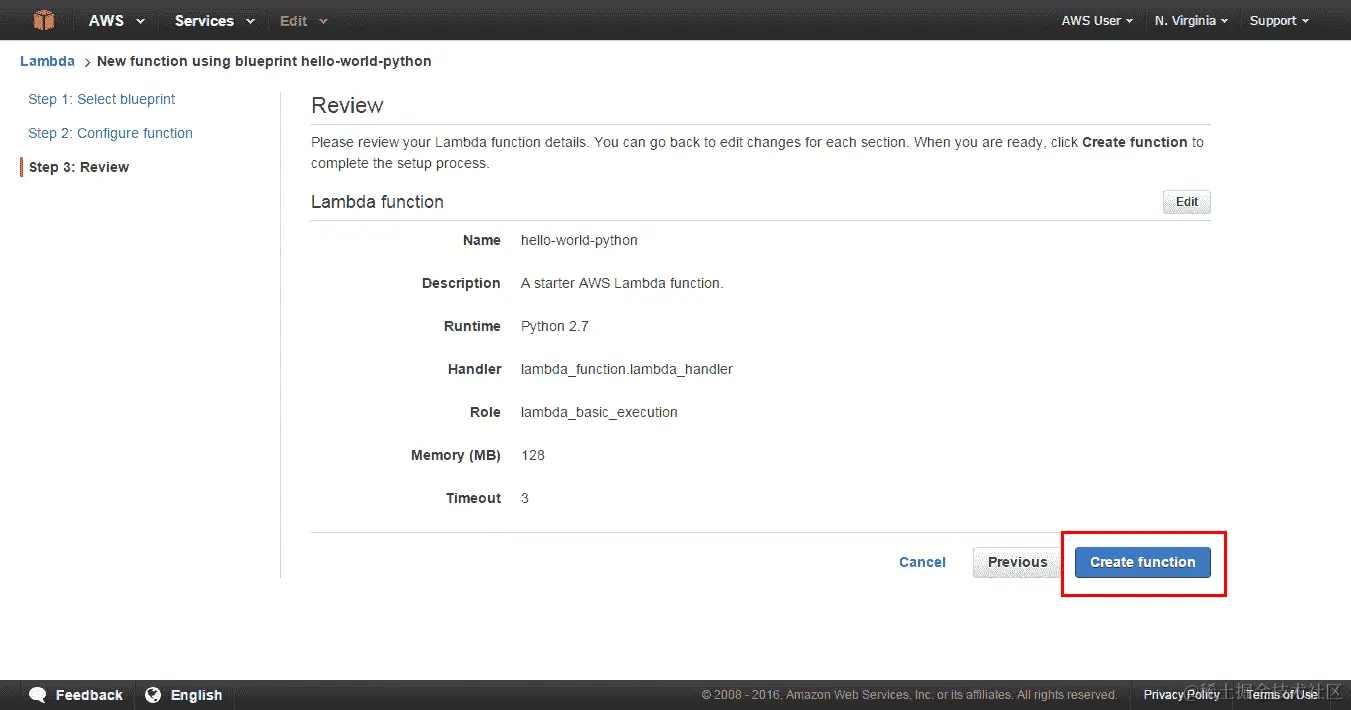The height and width of the screenshot is (710, 1351).
Task: Change region from N. Virginia dropdown
Action: coord(1191,20)
